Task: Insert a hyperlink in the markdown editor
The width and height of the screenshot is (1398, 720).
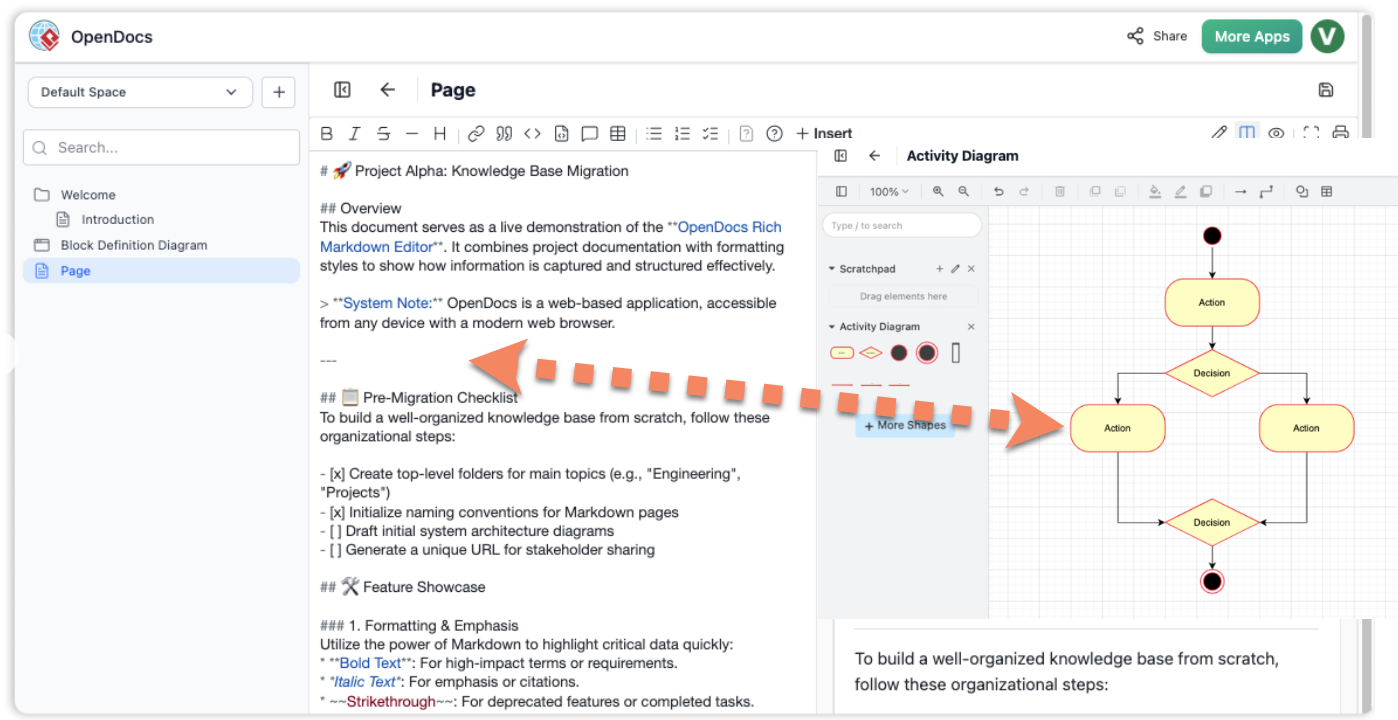Action: click(475, 132)
